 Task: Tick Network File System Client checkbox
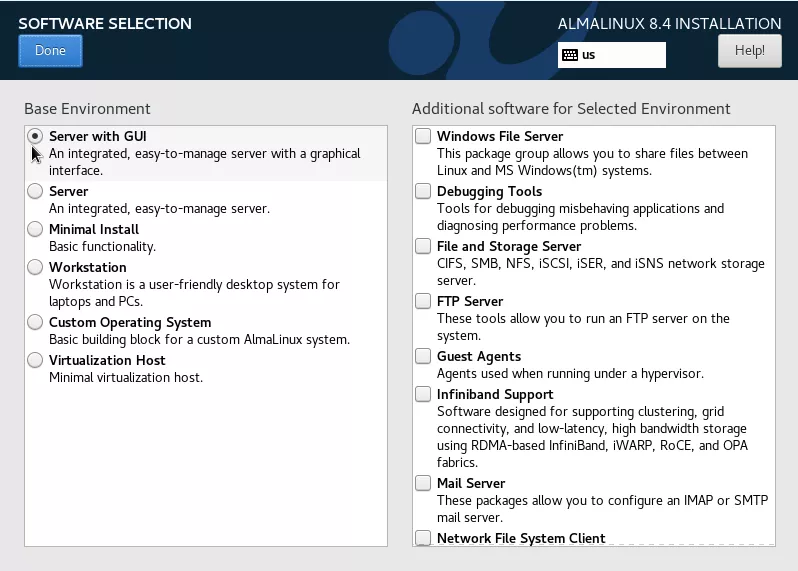[x=423, y=537]
